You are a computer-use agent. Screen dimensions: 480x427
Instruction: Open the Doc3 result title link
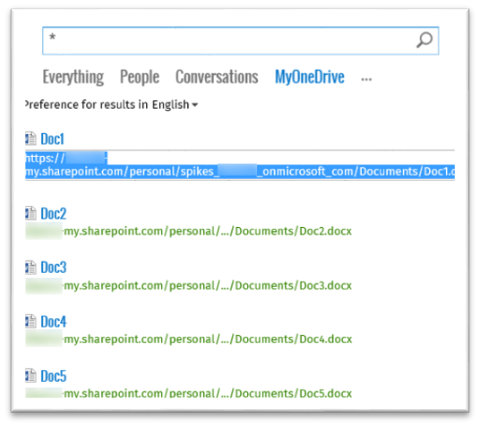click(53, 268)
